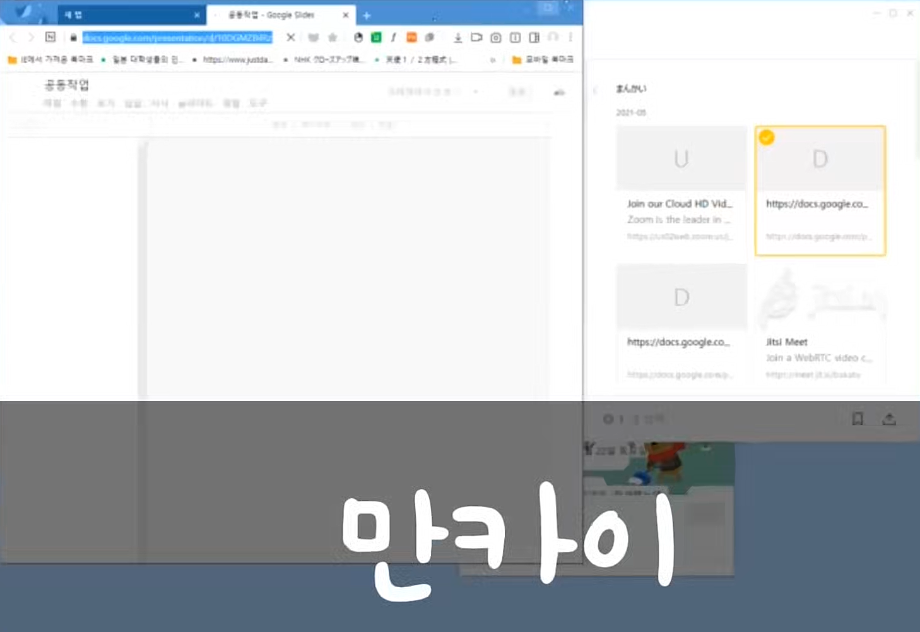Open the browser sidebar panel icon

point(533,37)
